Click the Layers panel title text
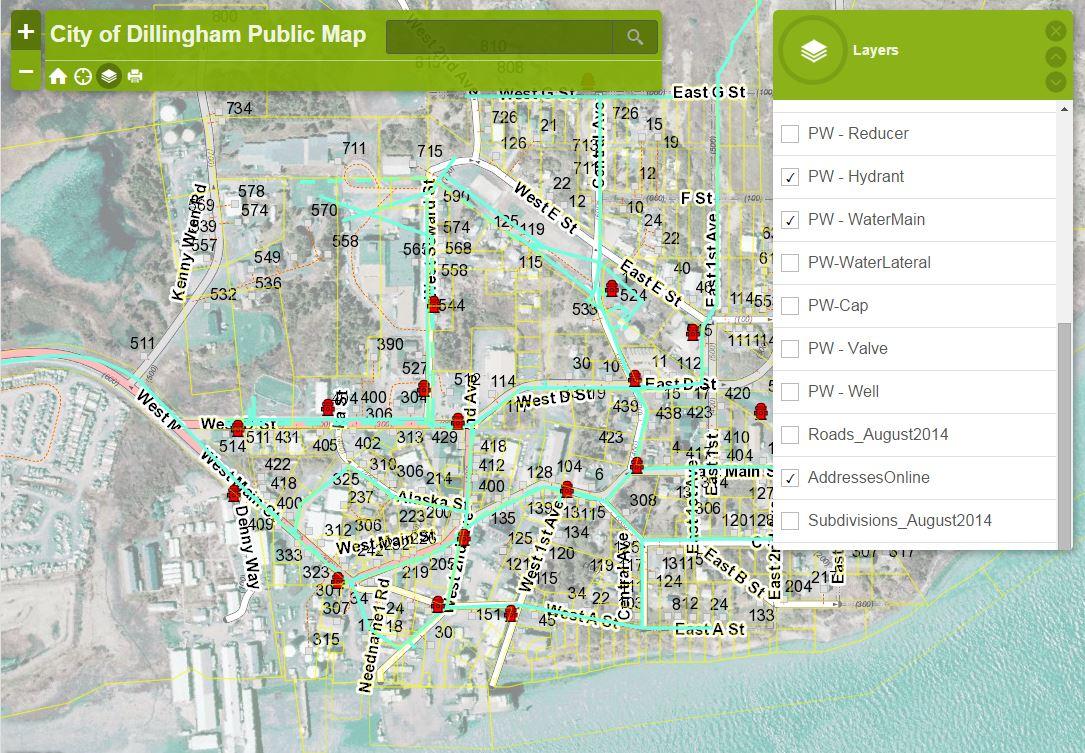 tap(875, 51)
